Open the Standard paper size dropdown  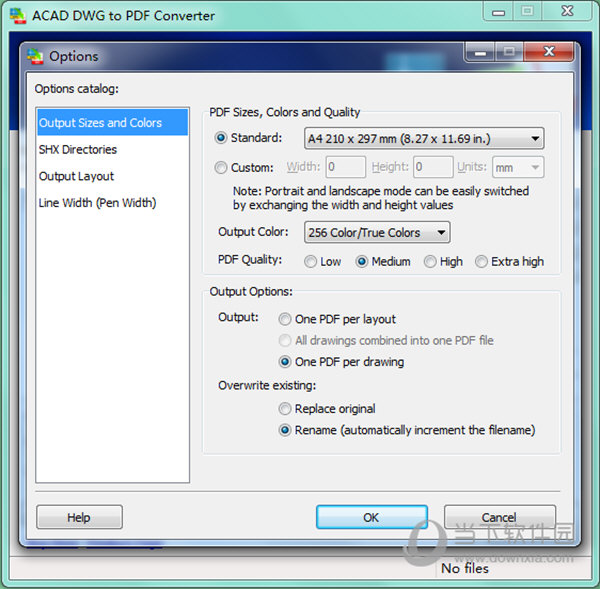pyautogui.click(x=424, y=139)
